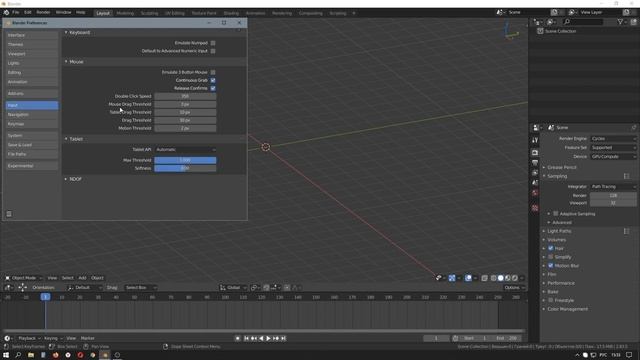
Task: Open the Preferences hamburger menu icon
Action: pos(9,214)
